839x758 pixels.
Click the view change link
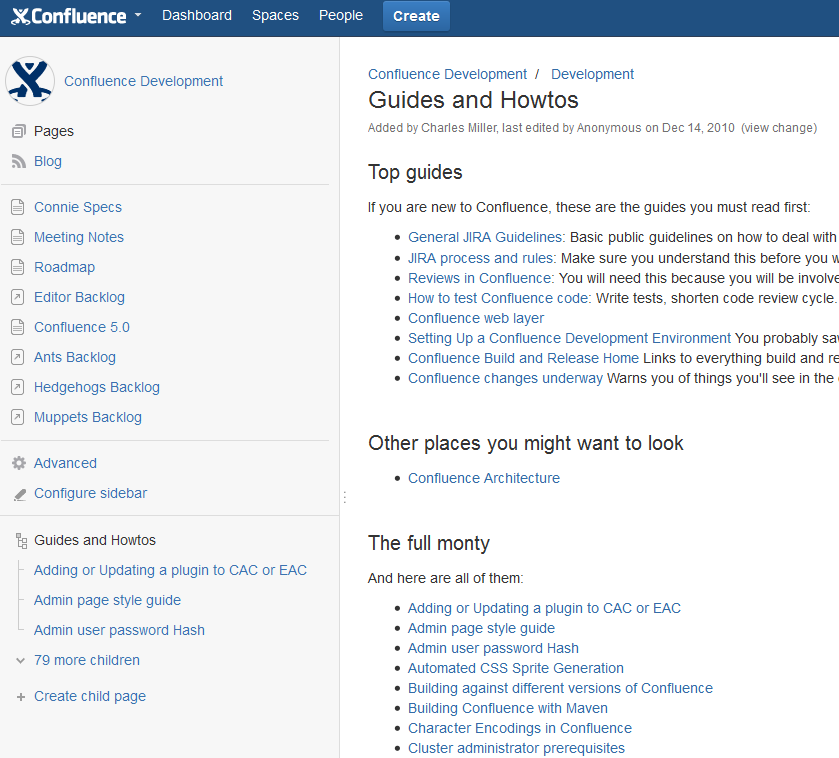779,128
